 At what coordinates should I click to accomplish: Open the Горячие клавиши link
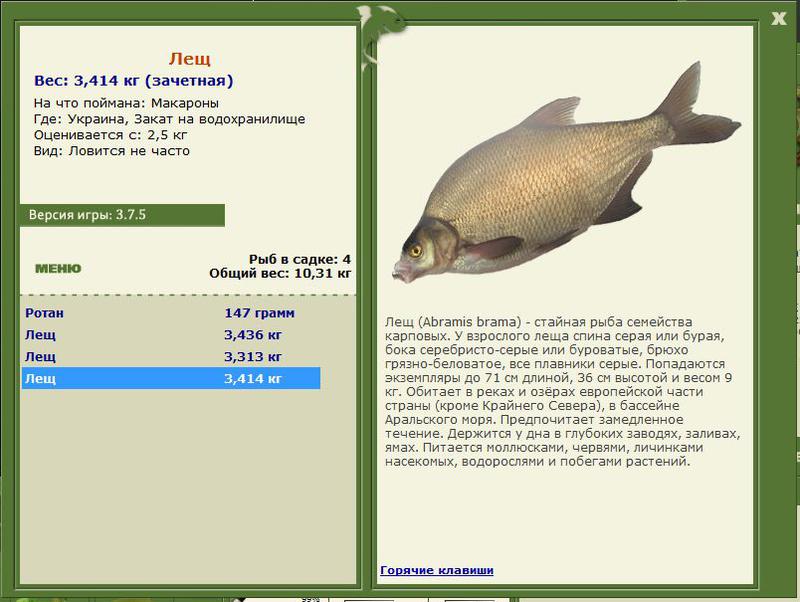[x=436, y=570]
